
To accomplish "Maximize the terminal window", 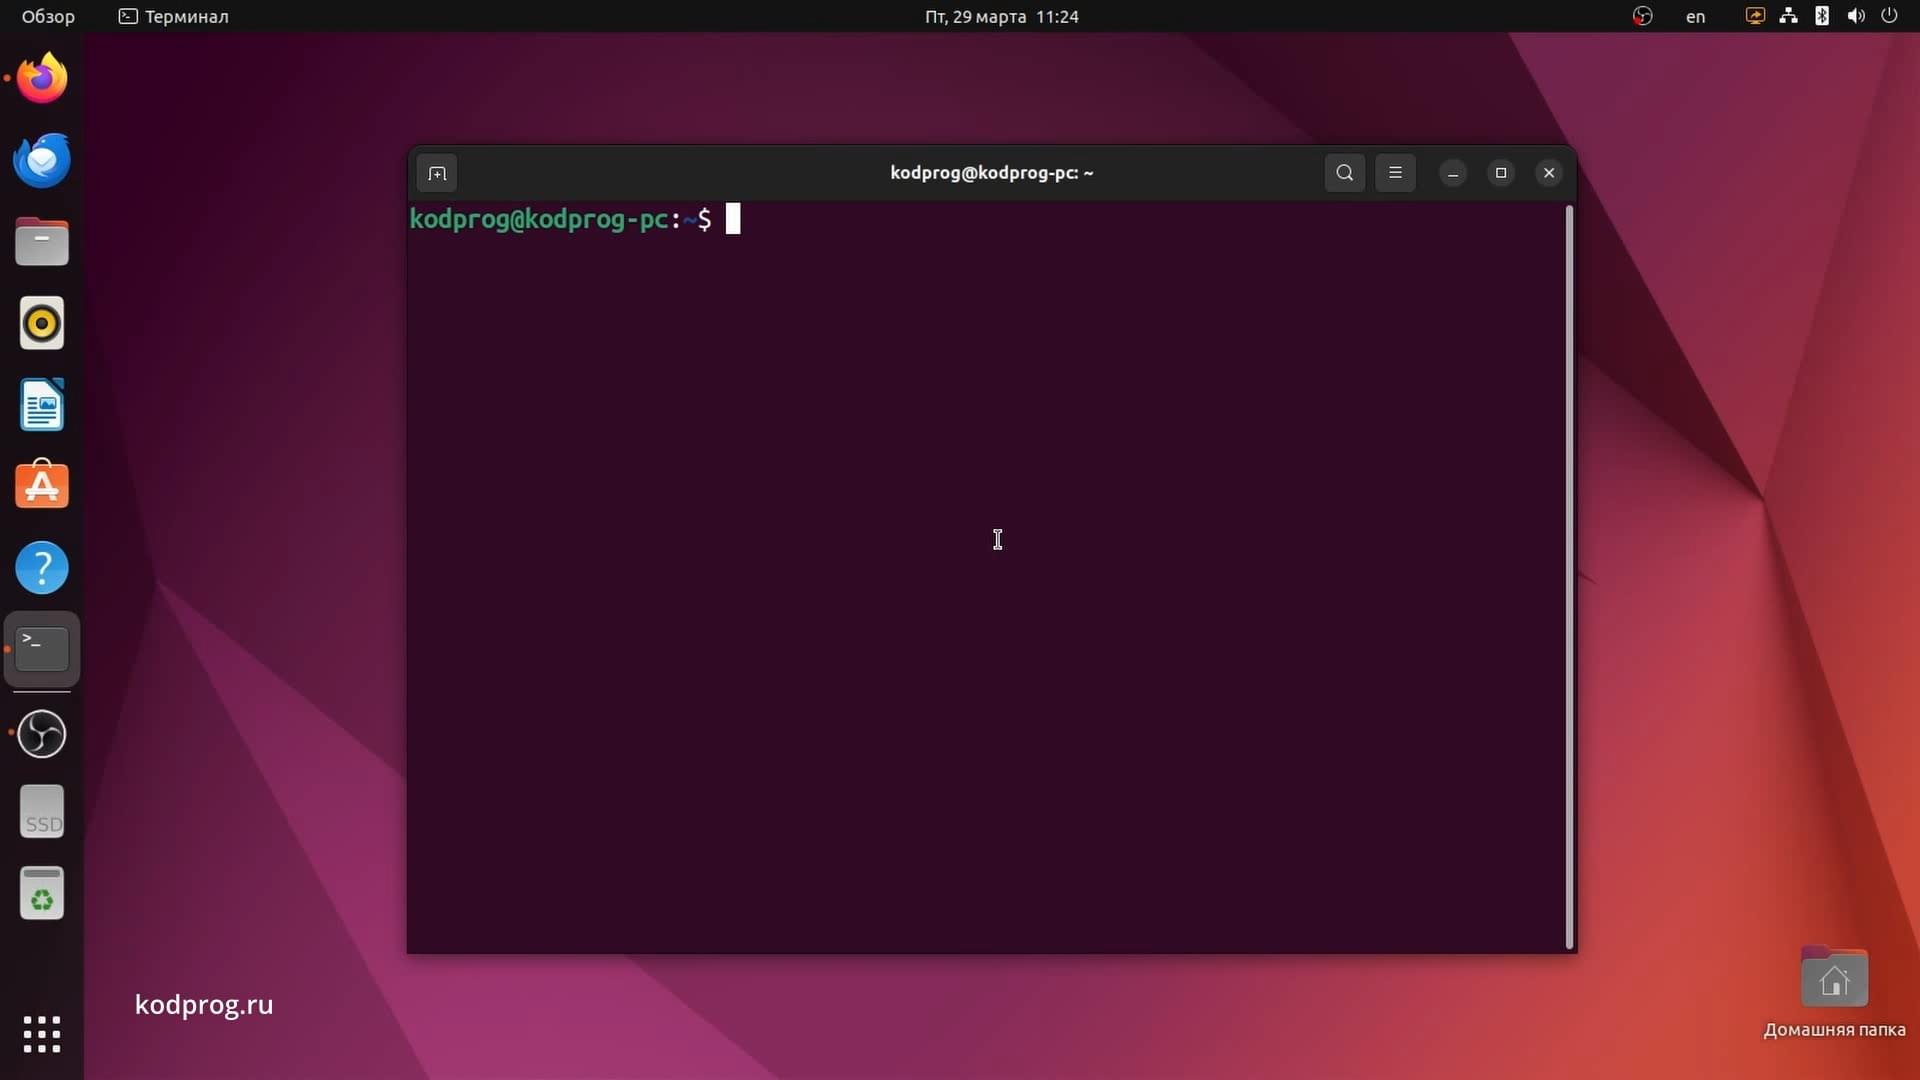I will (1501, 173).
